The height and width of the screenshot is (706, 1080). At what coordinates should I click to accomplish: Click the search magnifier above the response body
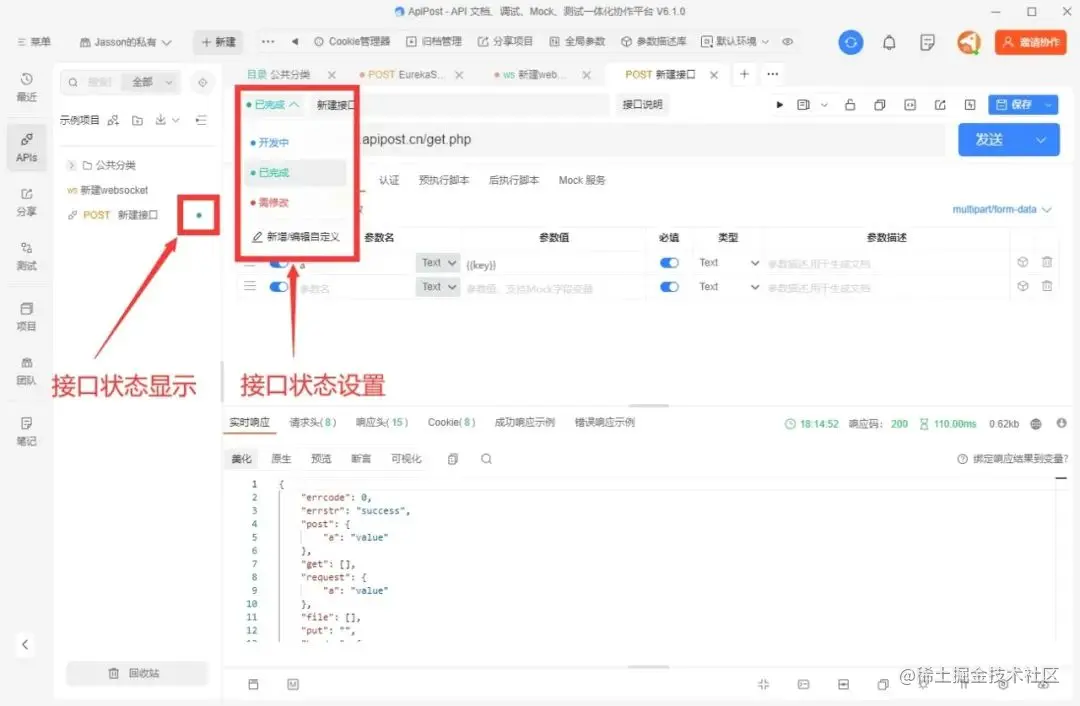point(486,457)
